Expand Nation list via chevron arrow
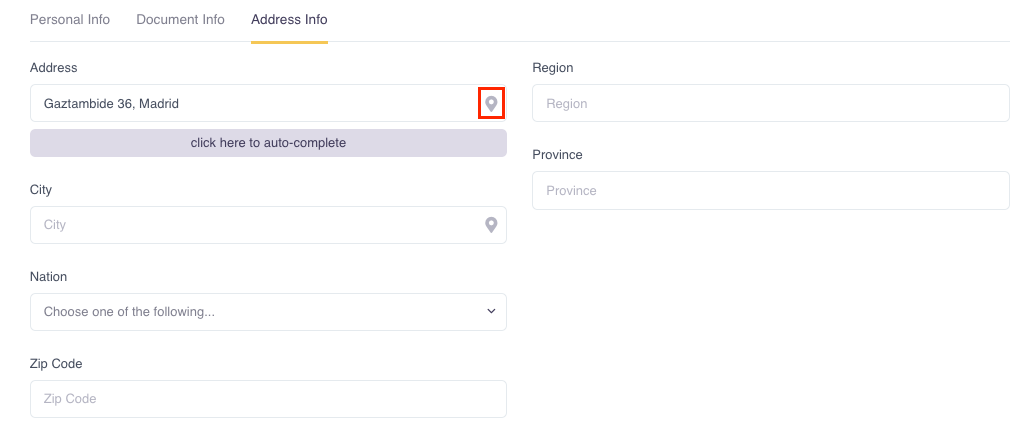The height and width of the screenshot is (438, 1020). click(491, 311)
